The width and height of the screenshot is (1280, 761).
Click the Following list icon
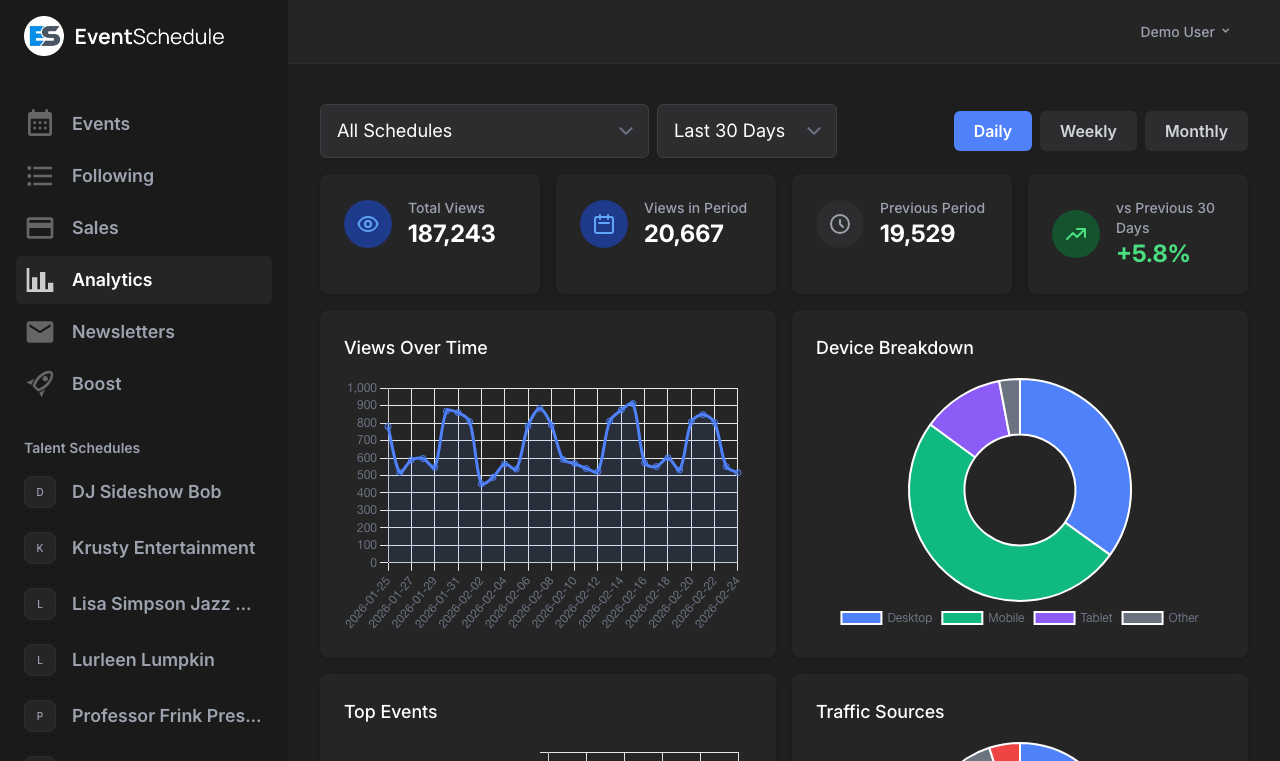click(x=39, y=175)
